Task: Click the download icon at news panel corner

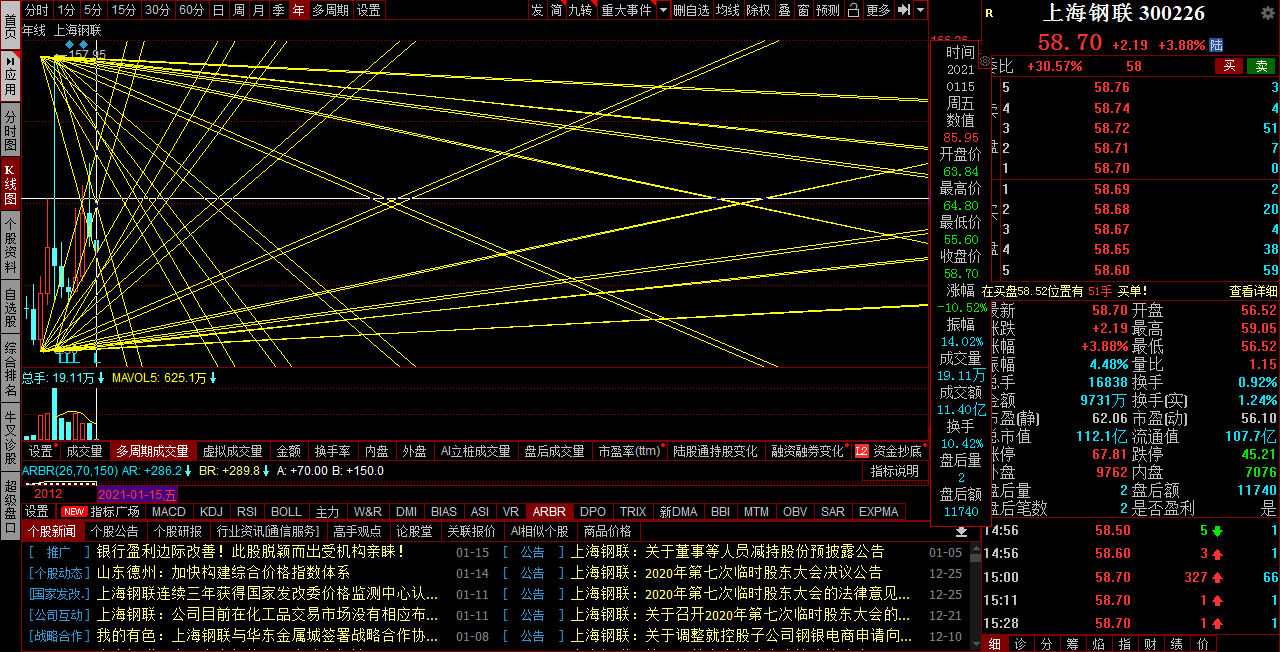Action: [962, 530]
